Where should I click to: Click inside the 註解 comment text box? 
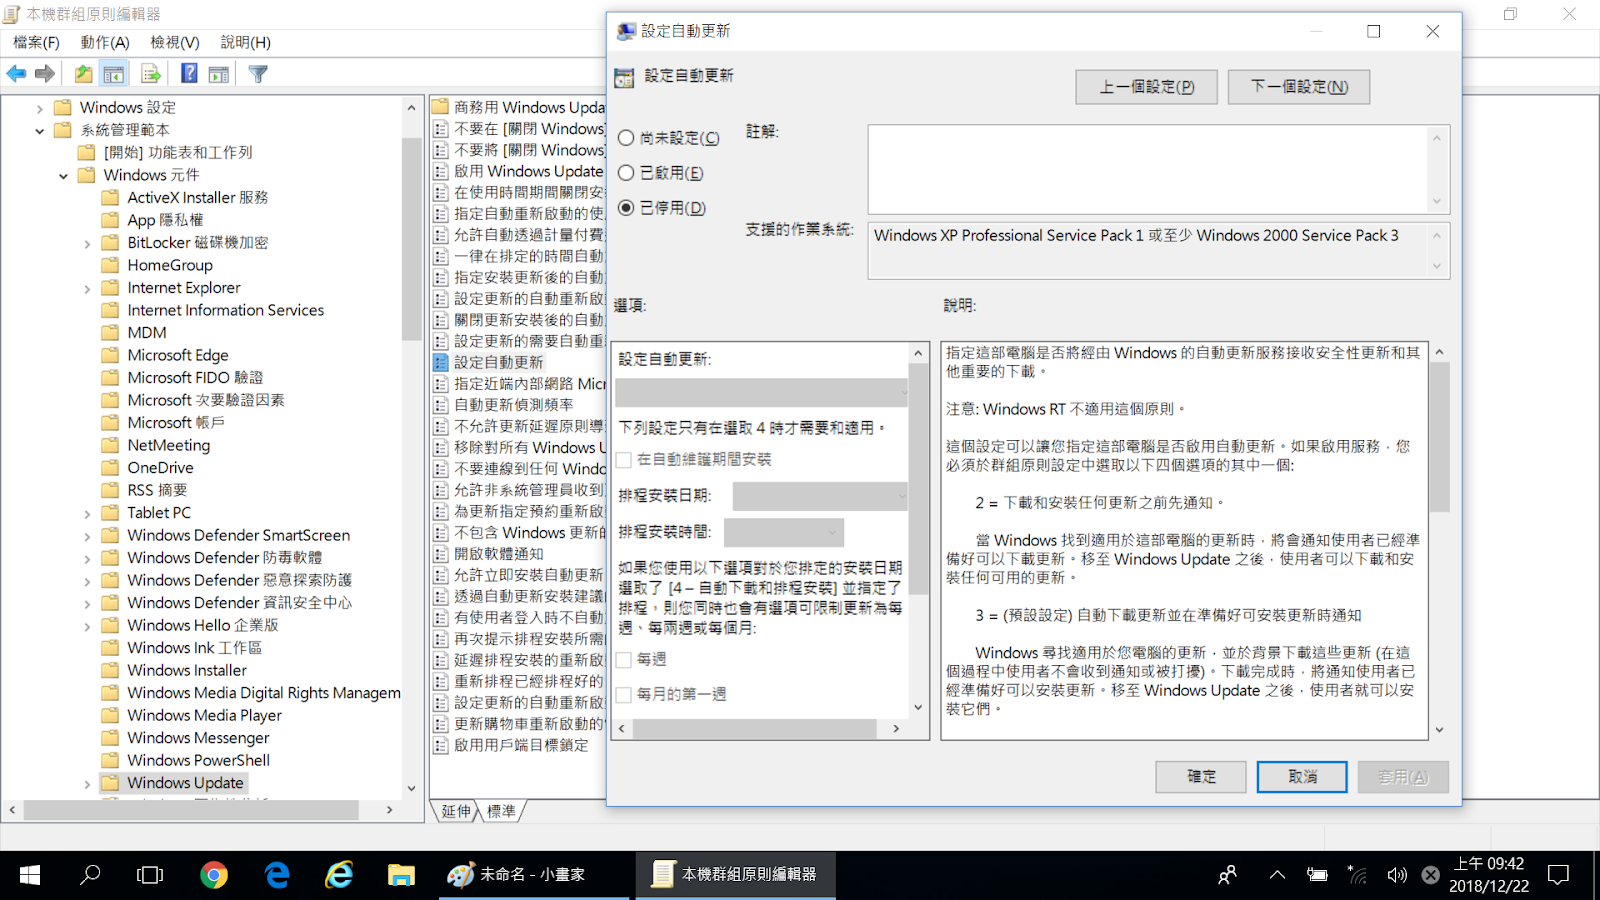click(1149, 169)
